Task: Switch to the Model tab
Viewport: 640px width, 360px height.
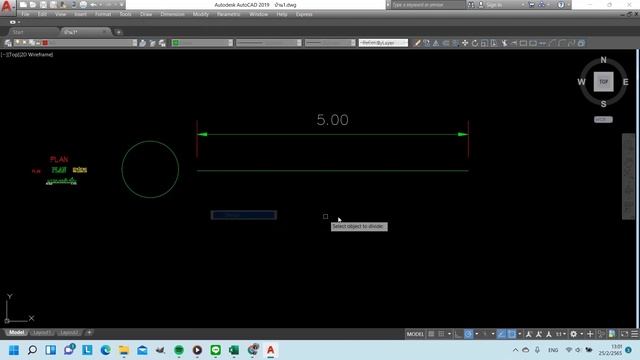Action: 16,333
